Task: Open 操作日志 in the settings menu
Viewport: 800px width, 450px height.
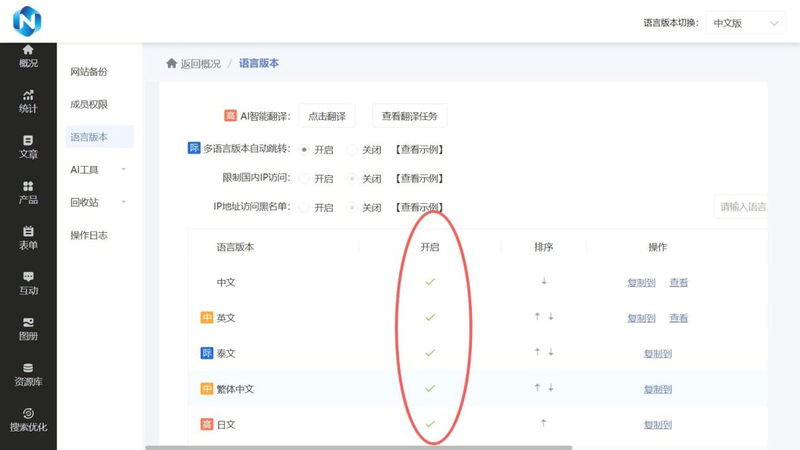Action: pos(89,235)
